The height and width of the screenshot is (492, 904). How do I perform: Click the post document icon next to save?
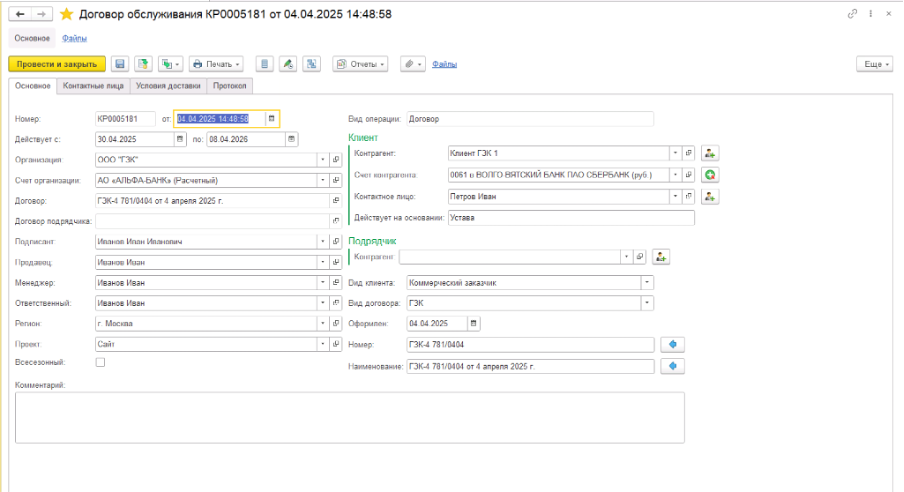(x=143, y=64)
